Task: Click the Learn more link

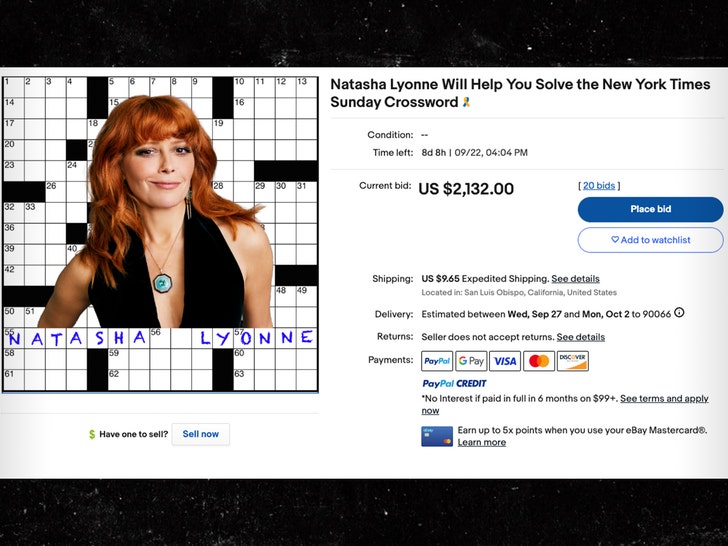Action: tap(481, 442)
